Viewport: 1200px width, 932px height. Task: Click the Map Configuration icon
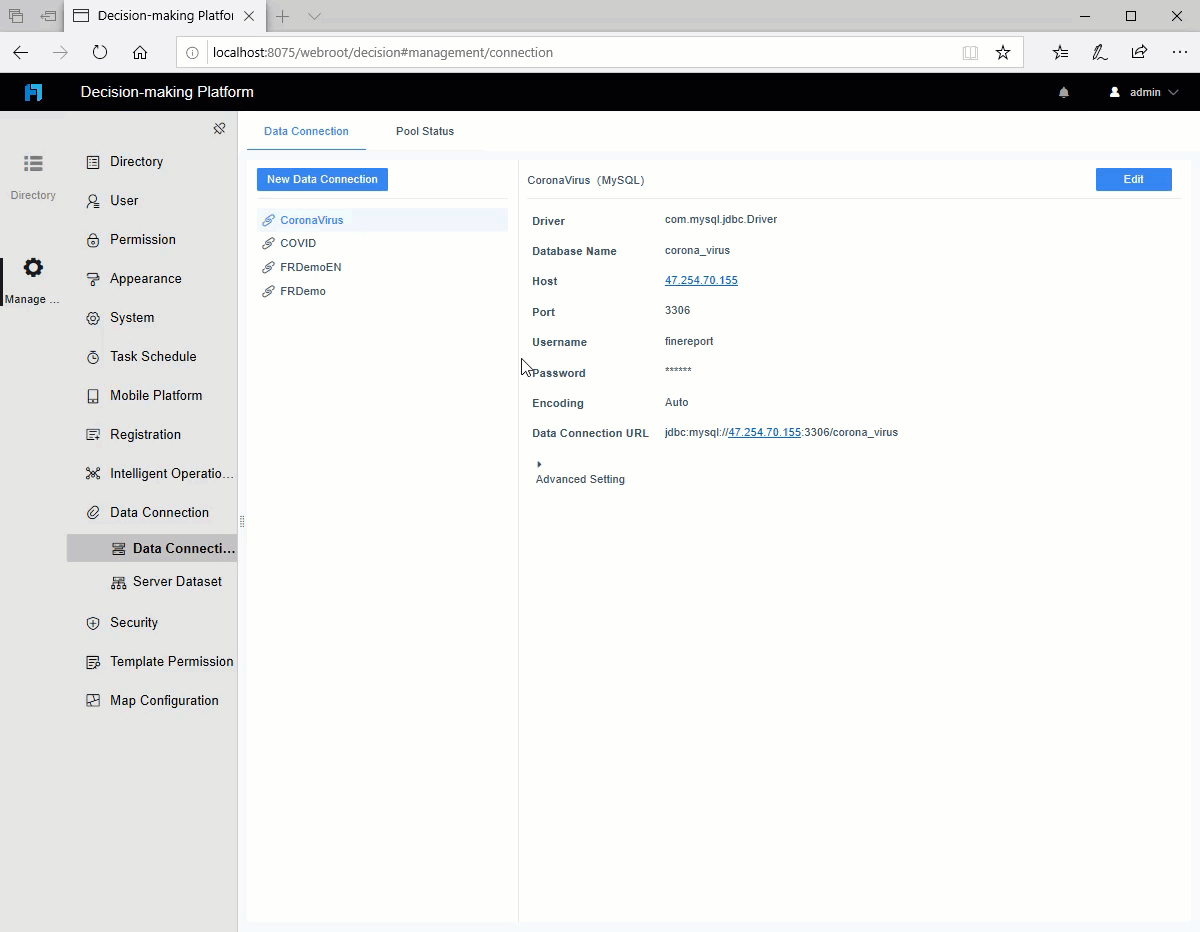[x=92, y=700]
